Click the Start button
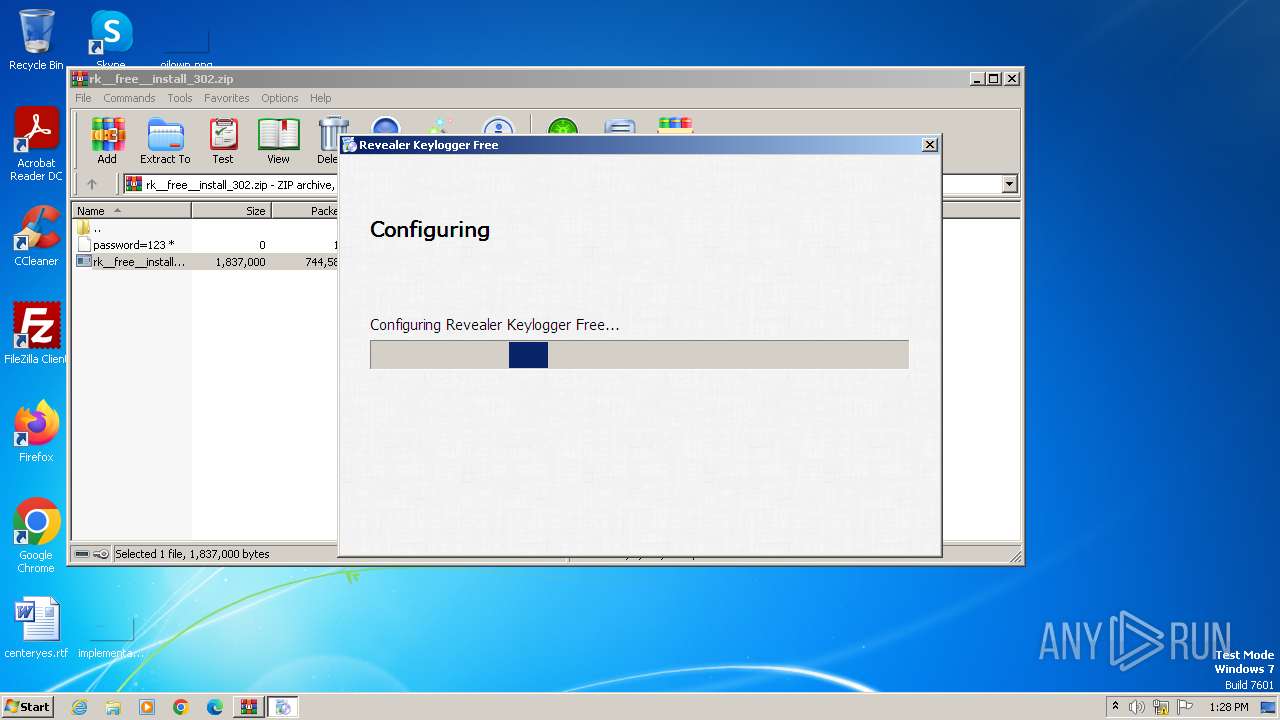This screenshot has width=1280, height=720. point(28,707)
